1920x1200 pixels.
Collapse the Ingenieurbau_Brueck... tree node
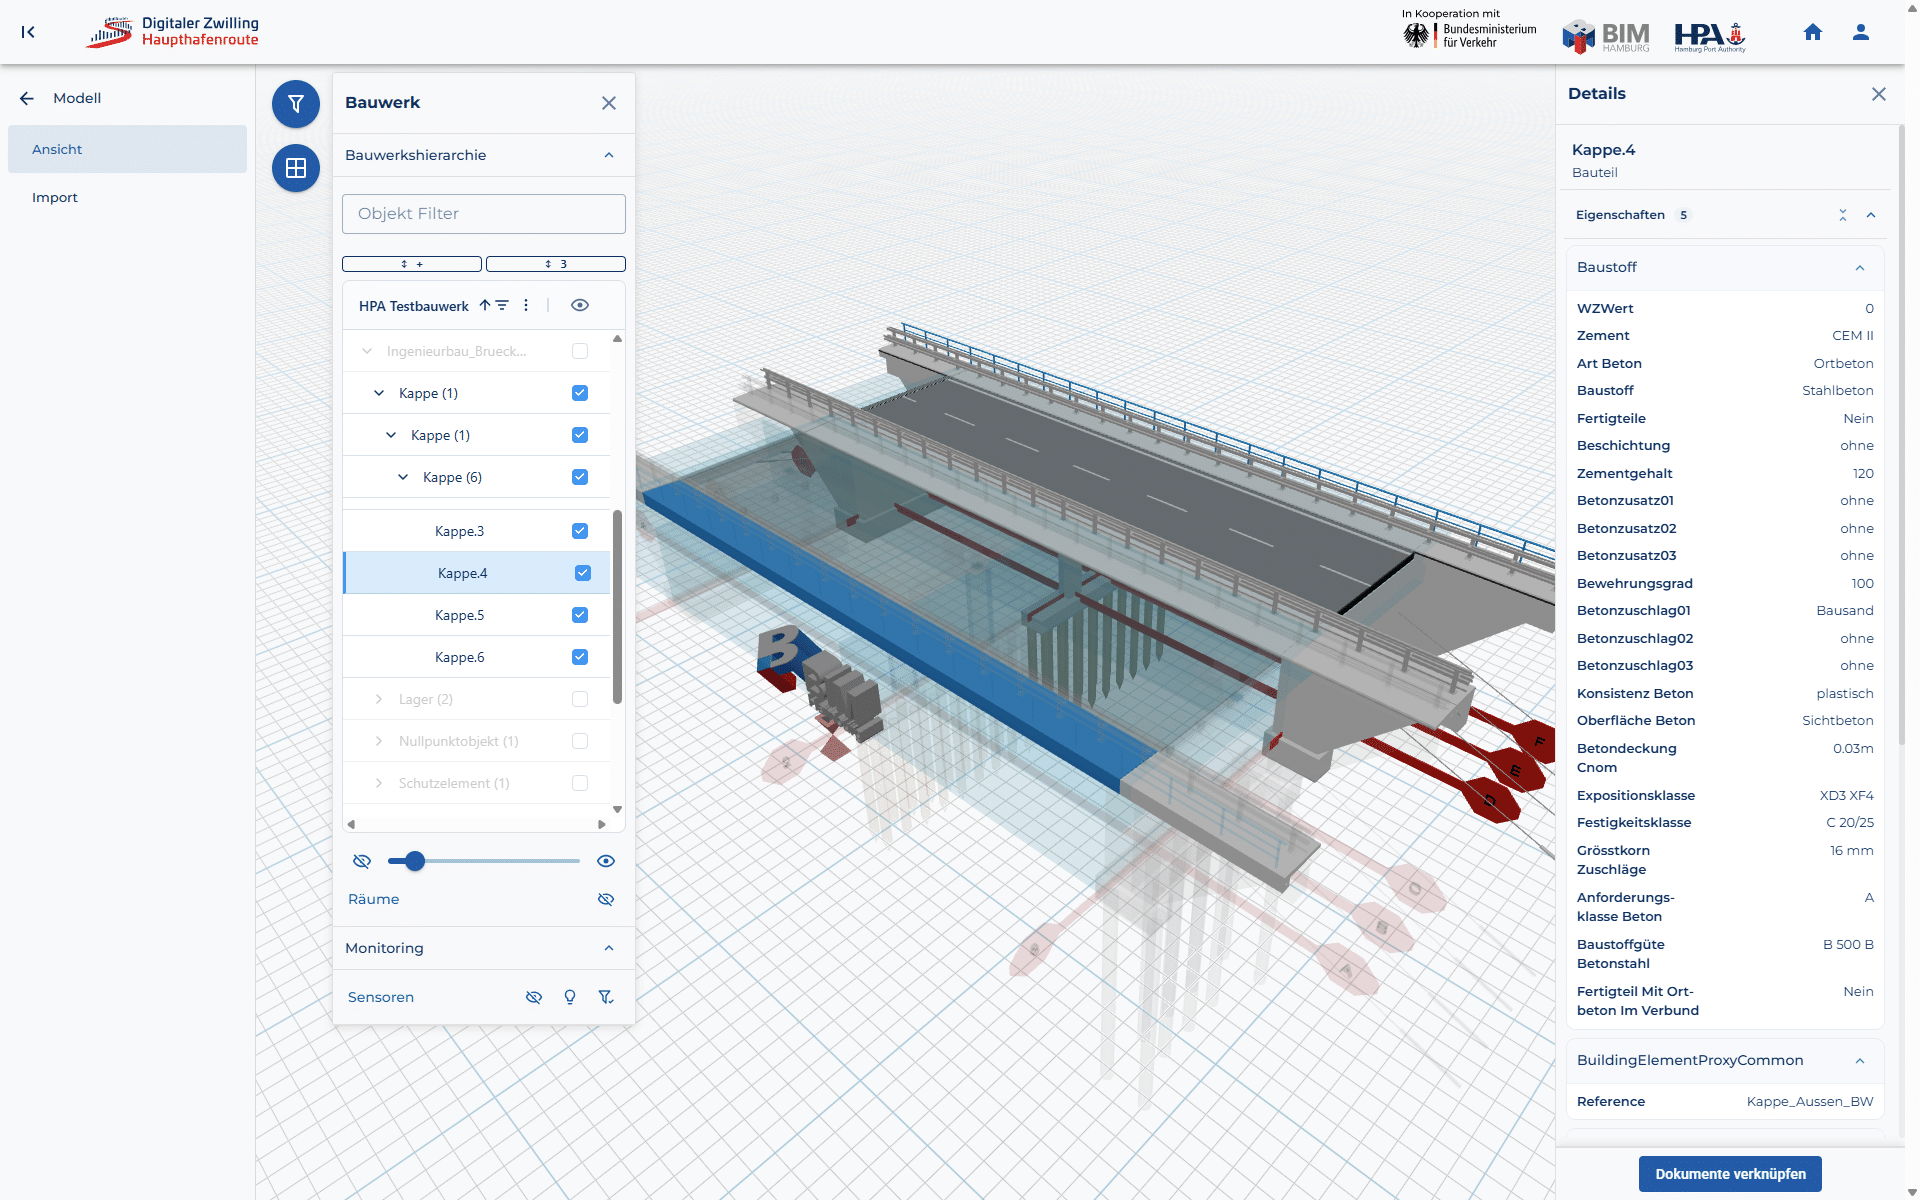point(367,351)
